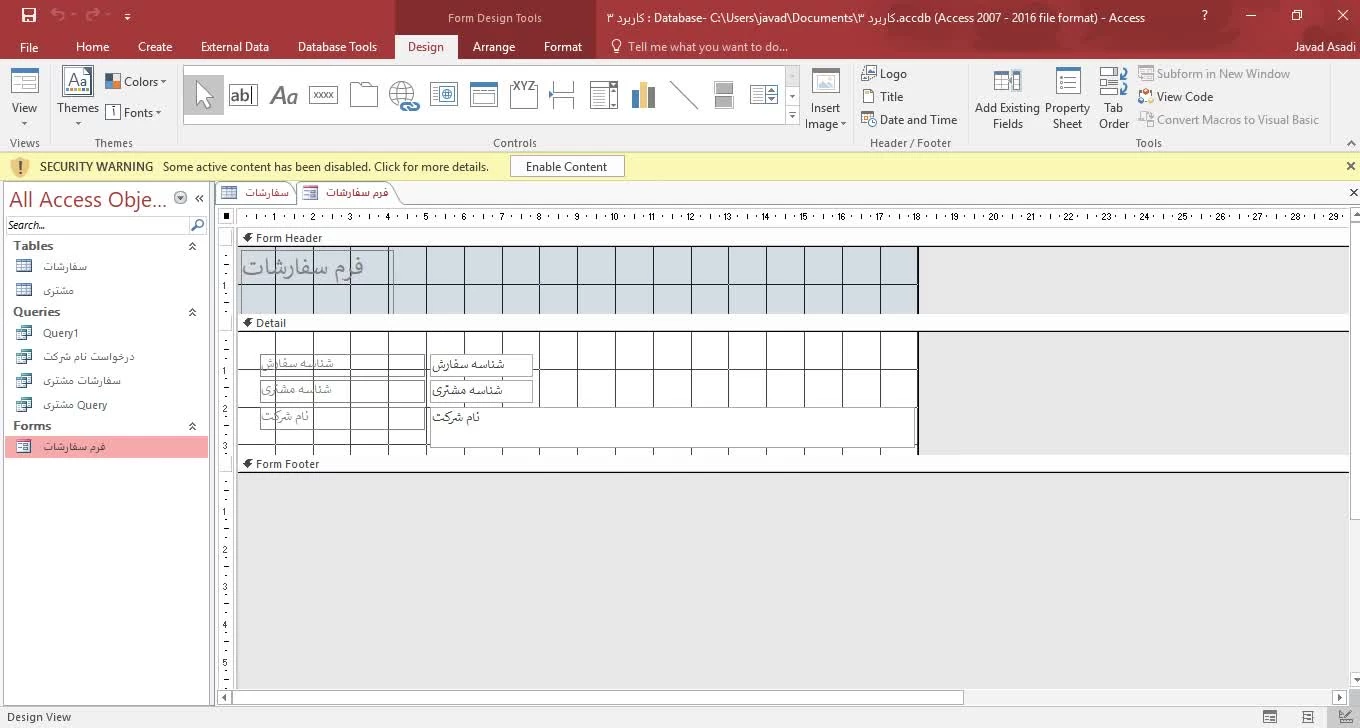Click Design View icon in status bar

(x=1345, y=717)
